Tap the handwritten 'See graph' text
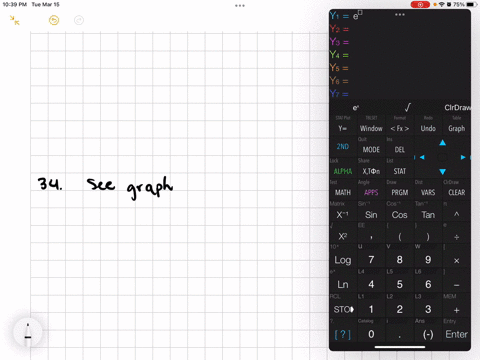Image resolution: width=480 pixels, height=360 pixels. 130,187
